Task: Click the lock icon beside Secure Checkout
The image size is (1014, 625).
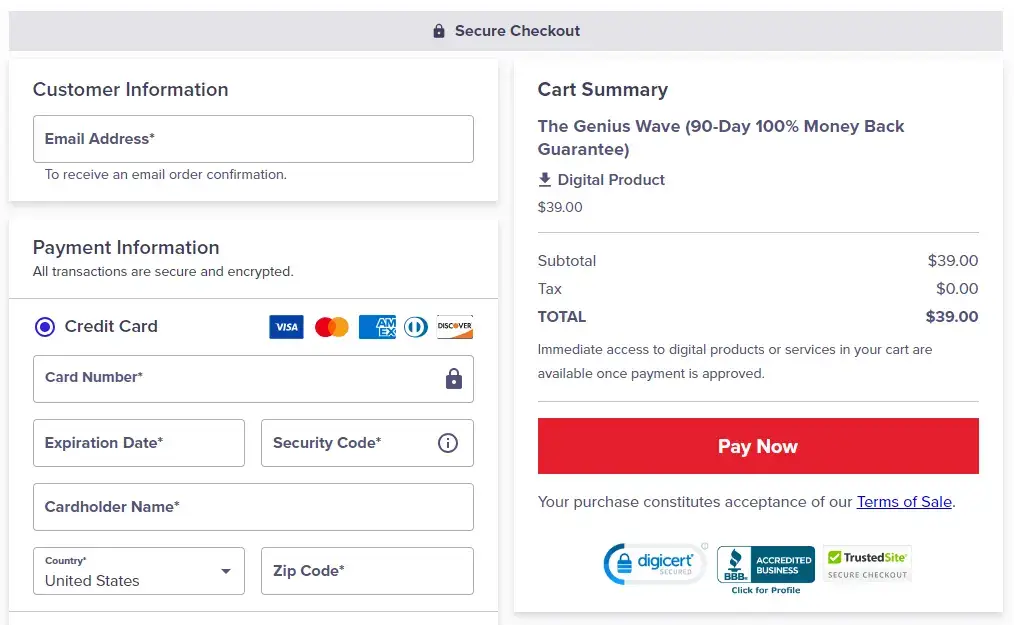Action: pos(438,30)
